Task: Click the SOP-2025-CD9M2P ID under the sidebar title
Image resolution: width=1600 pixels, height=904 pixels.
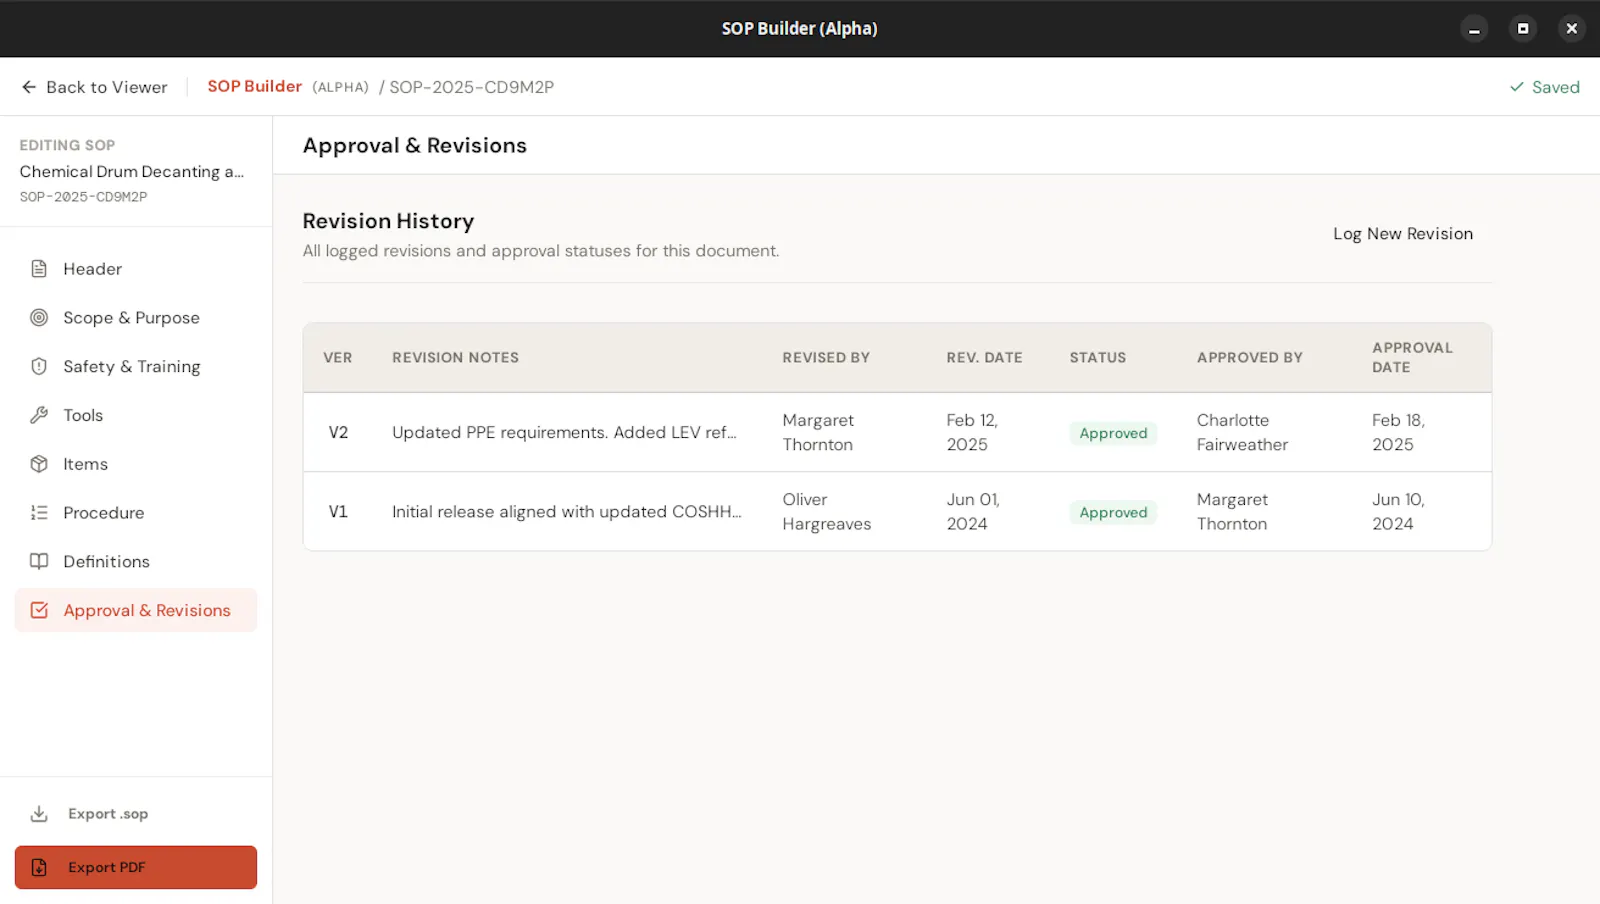Action: point(83,197)
